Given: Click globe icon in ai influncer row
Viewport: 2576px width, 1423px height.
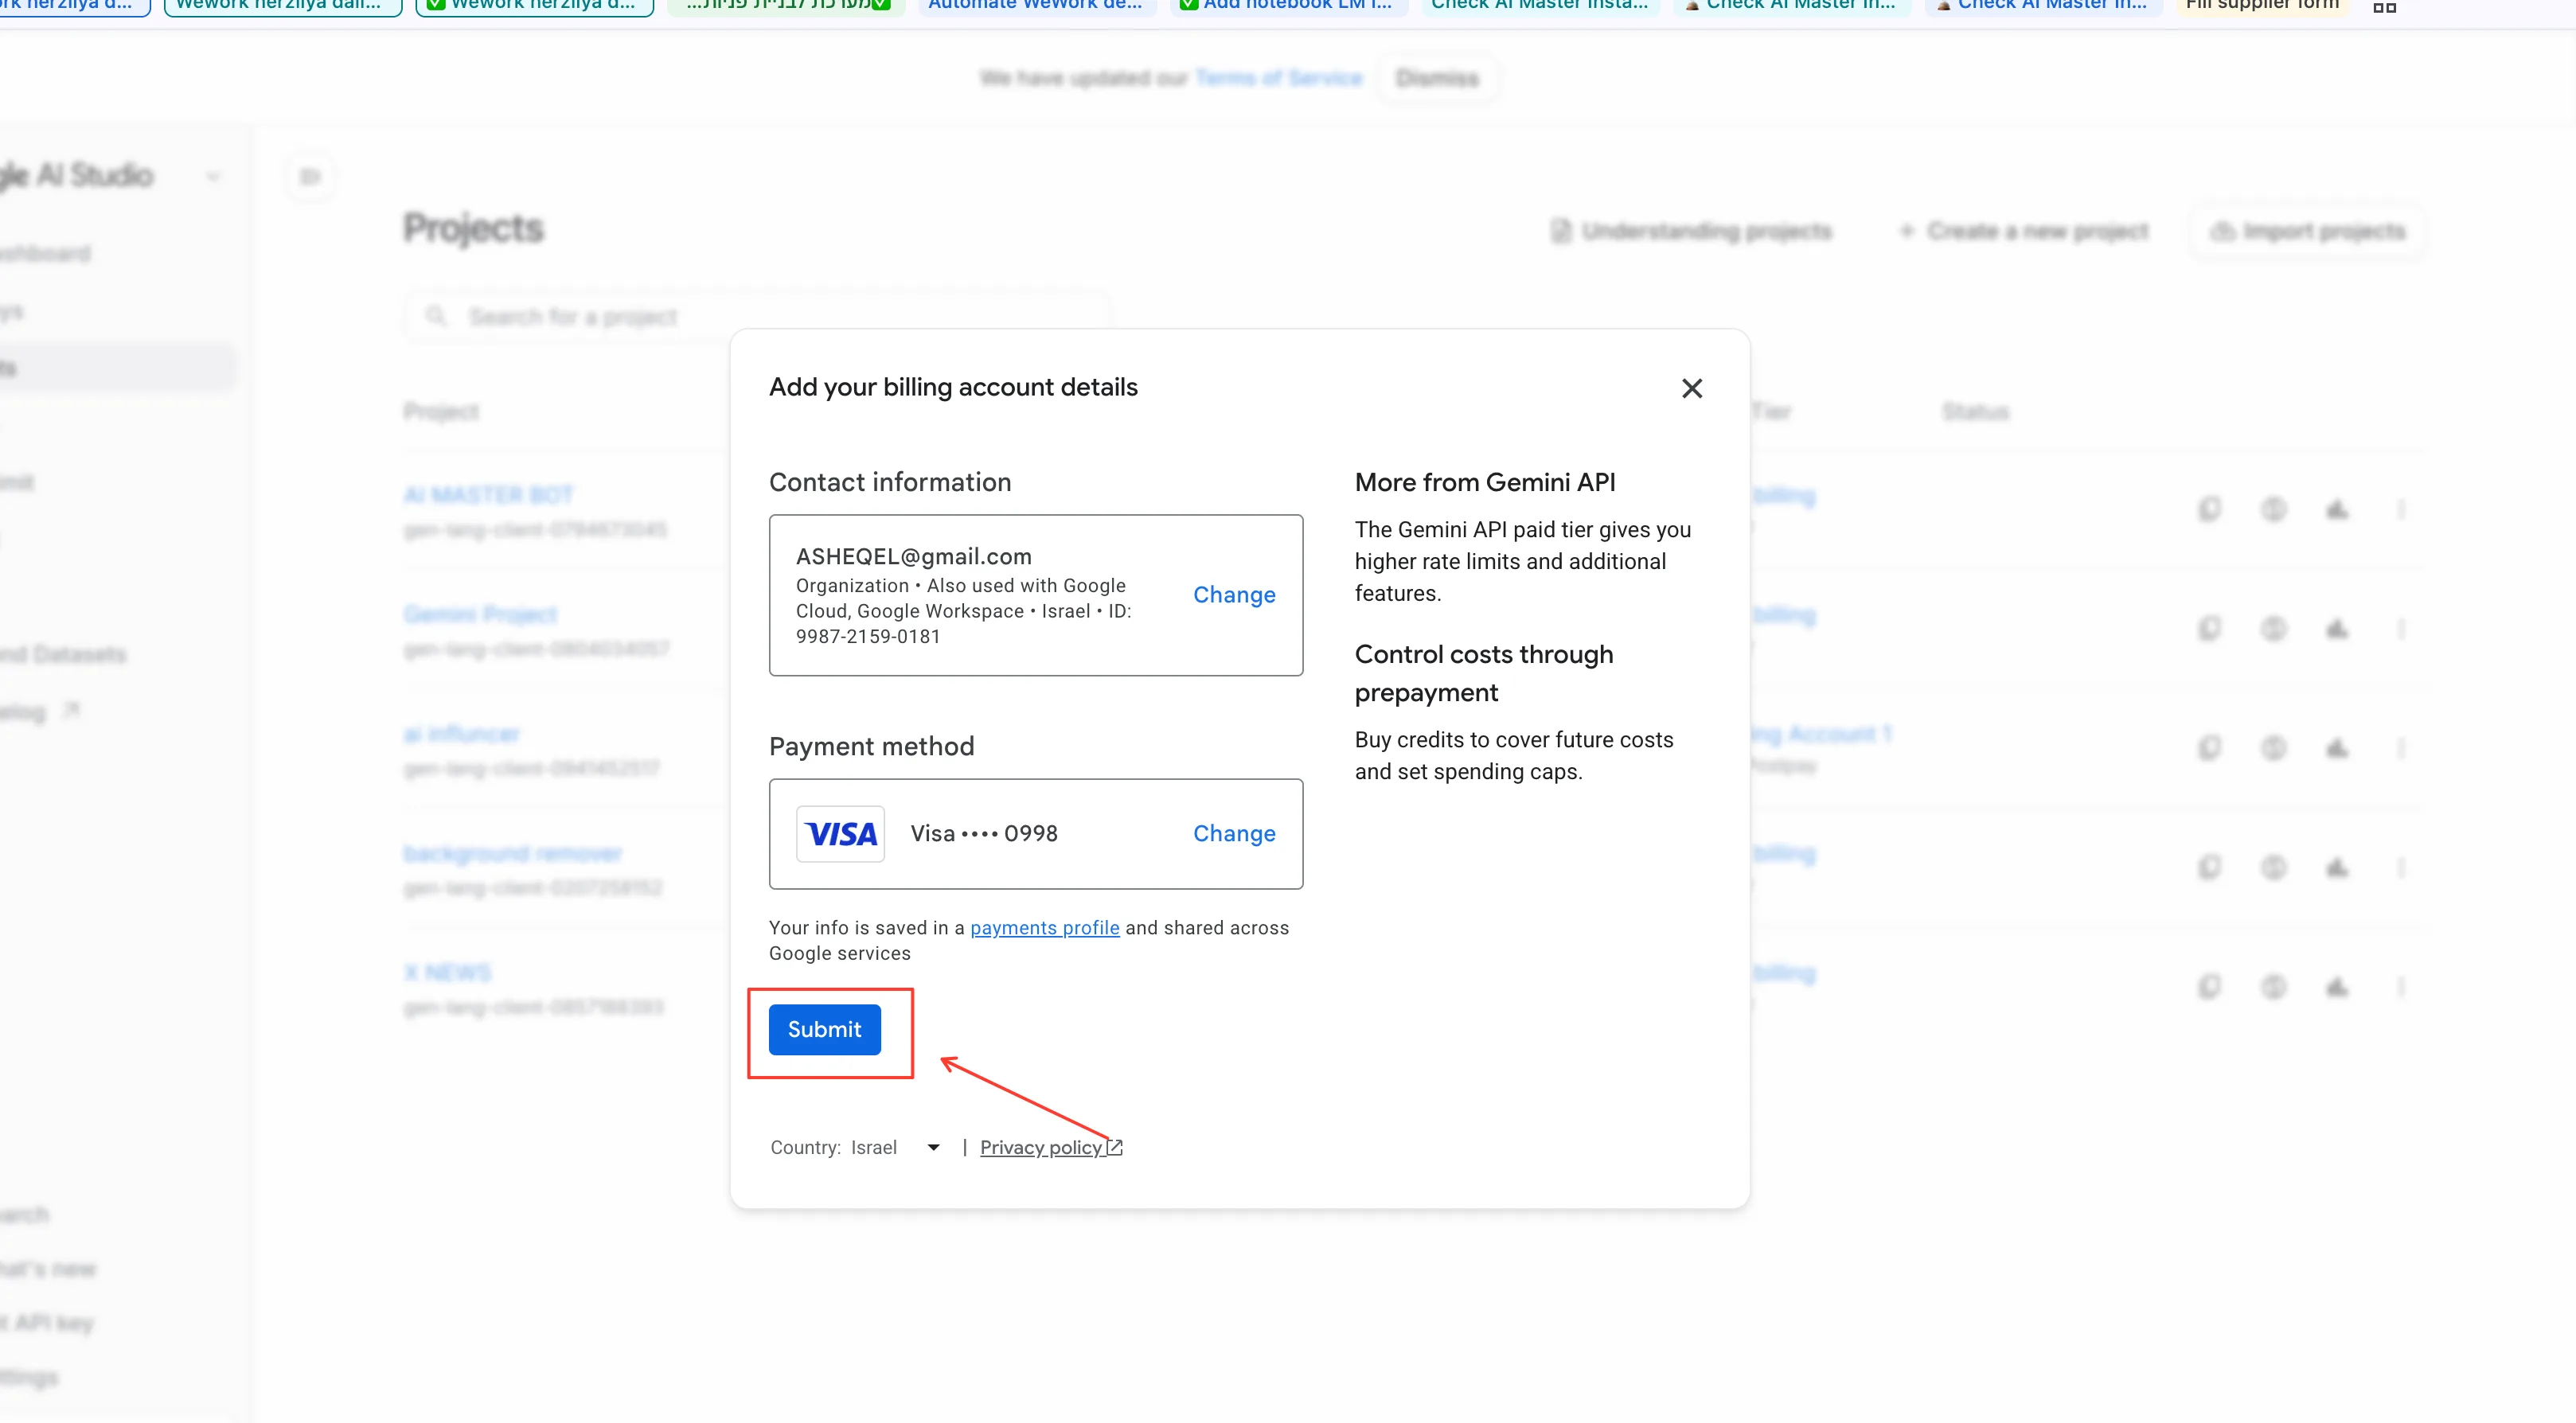Looking at the screenshot, I should pos(2274,747).
